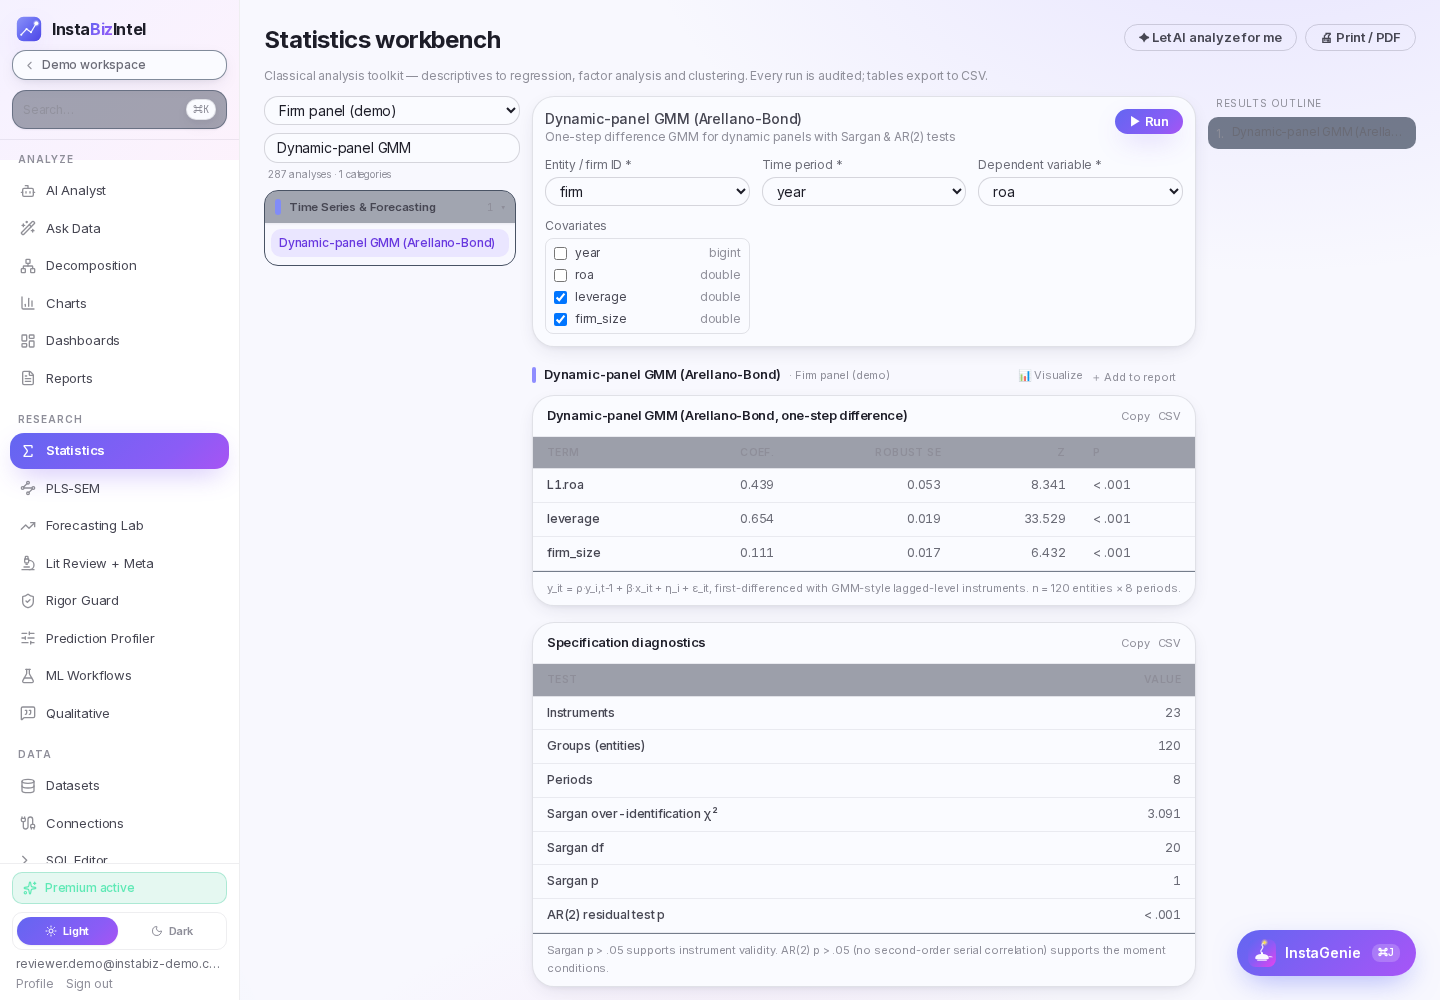Open Forecasting Lab trend icon

coord(28,526)
